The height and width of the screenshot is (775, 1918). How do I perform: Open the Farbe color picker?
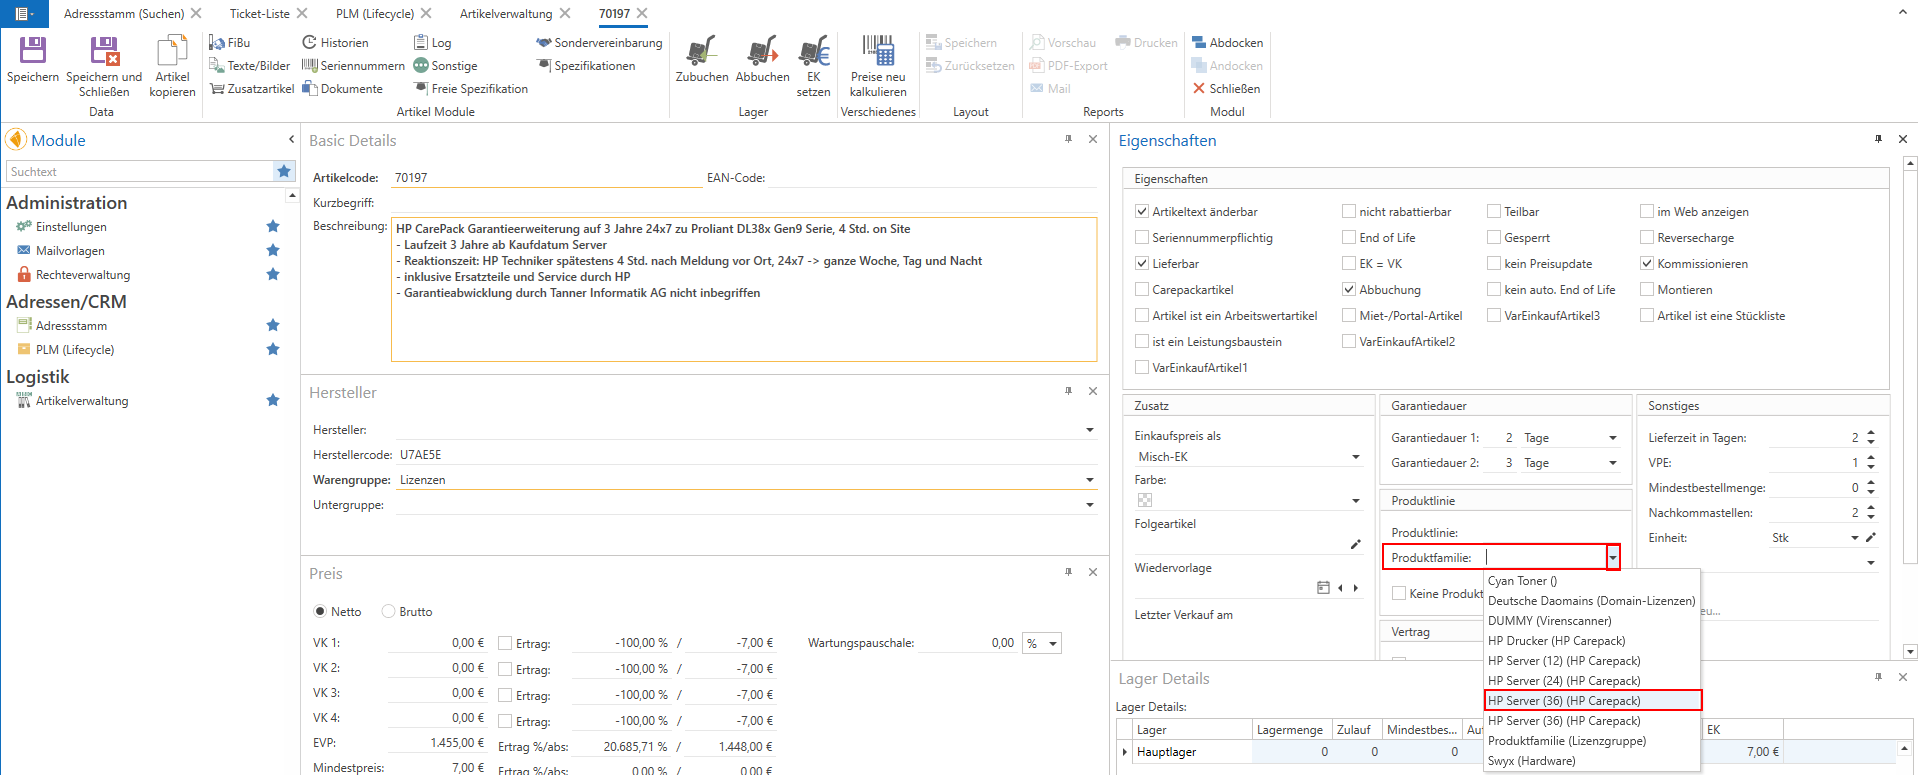(1355, 500)
